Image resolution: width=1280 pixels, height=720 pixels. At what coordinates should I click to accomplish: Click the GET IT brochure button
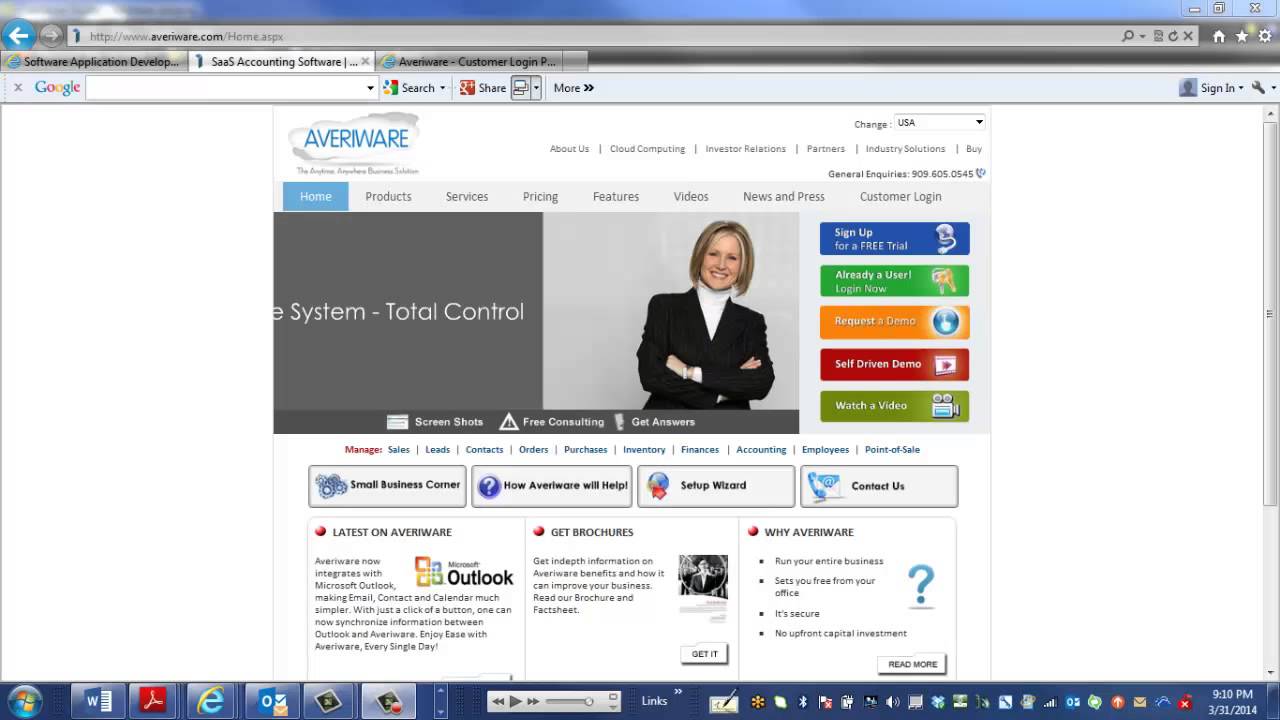point(705,654)
